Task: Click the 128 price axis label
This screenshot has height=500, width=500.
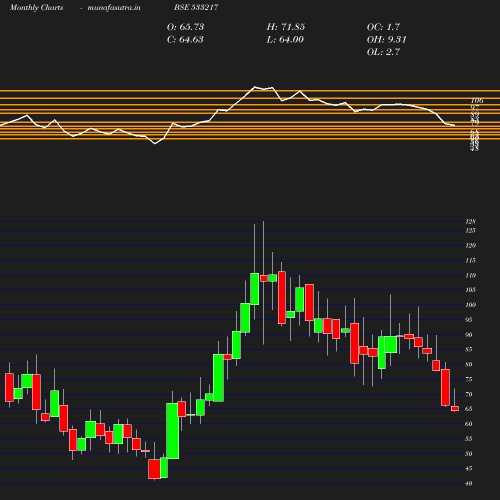Action: [470, 221]
